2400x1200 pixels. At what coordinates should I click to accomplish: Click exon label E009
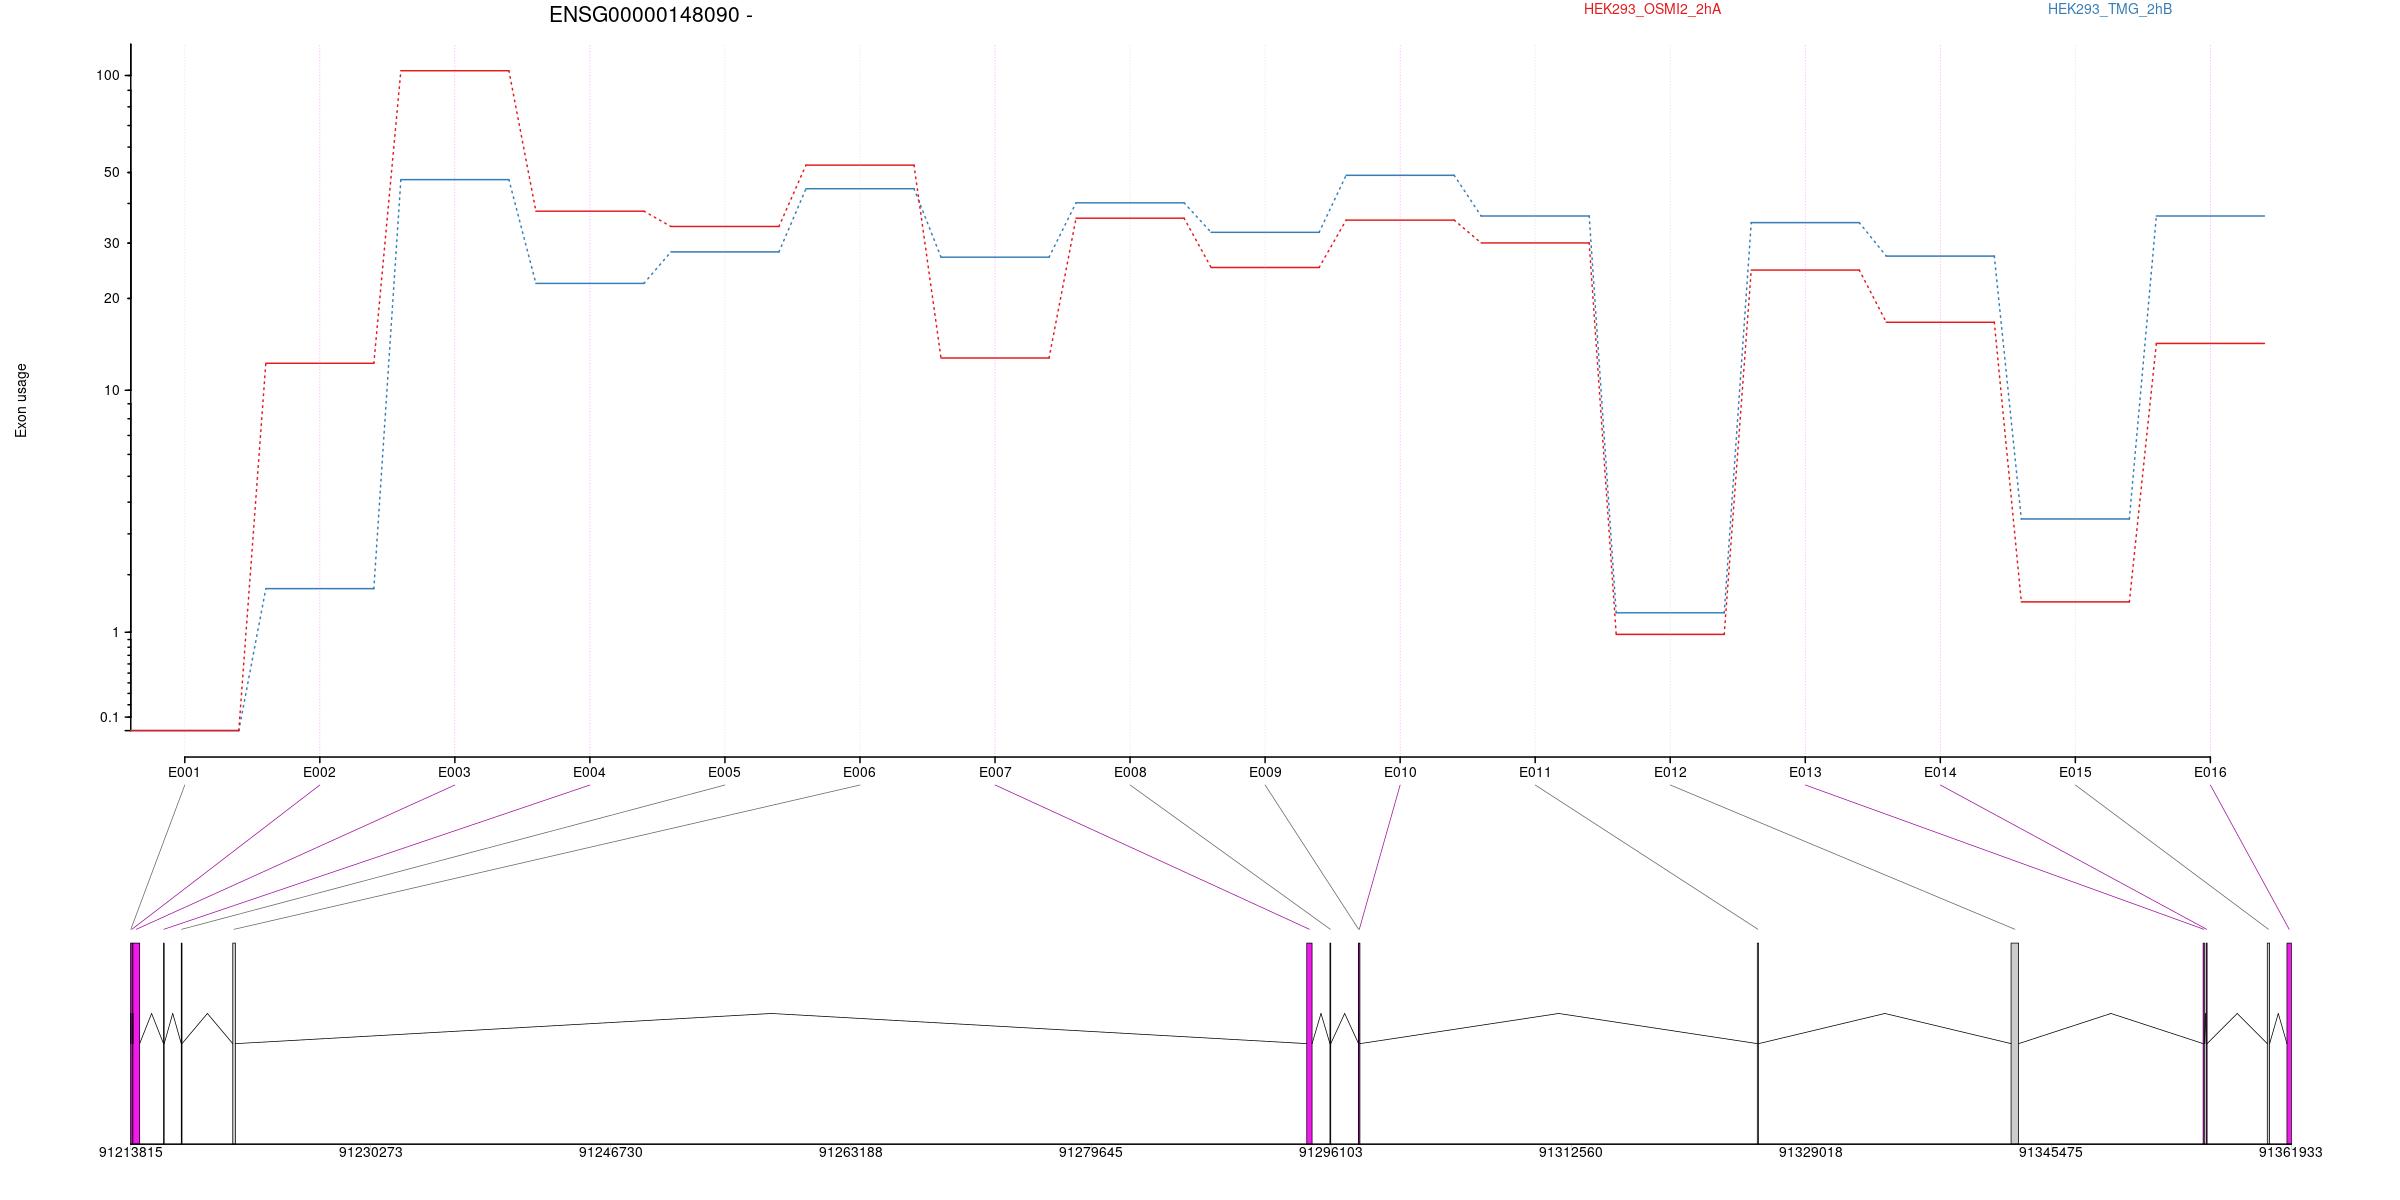point(1265,772)
